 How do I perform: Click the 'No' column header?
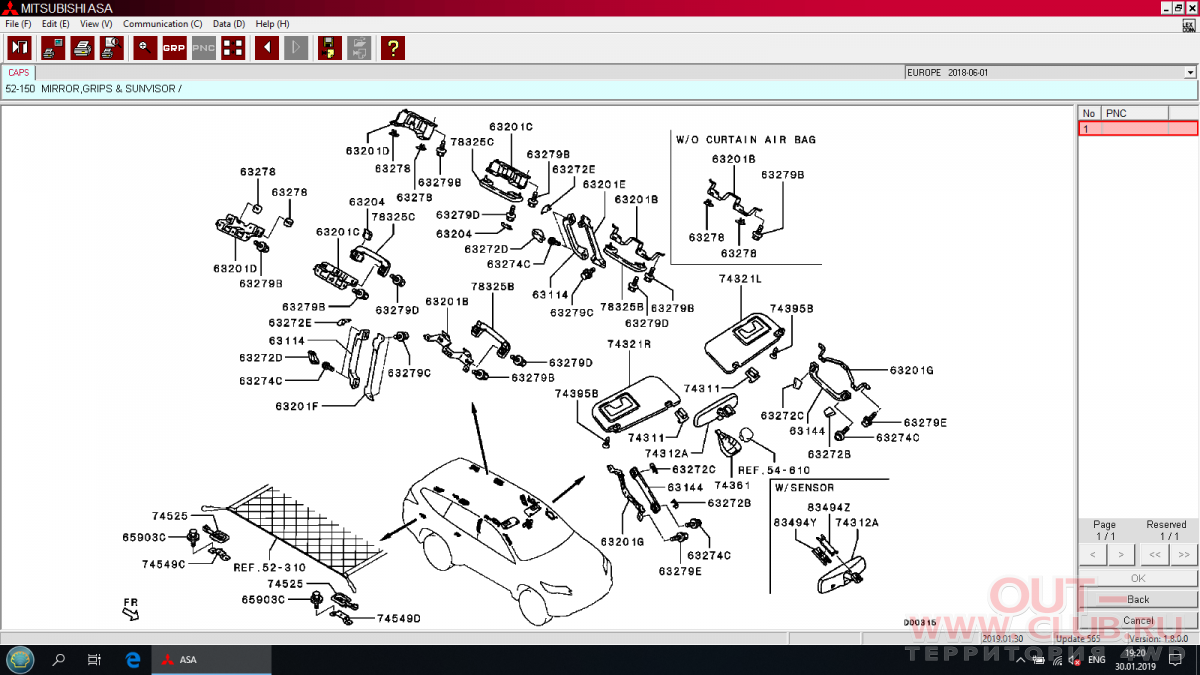[x=1090, y=113]
